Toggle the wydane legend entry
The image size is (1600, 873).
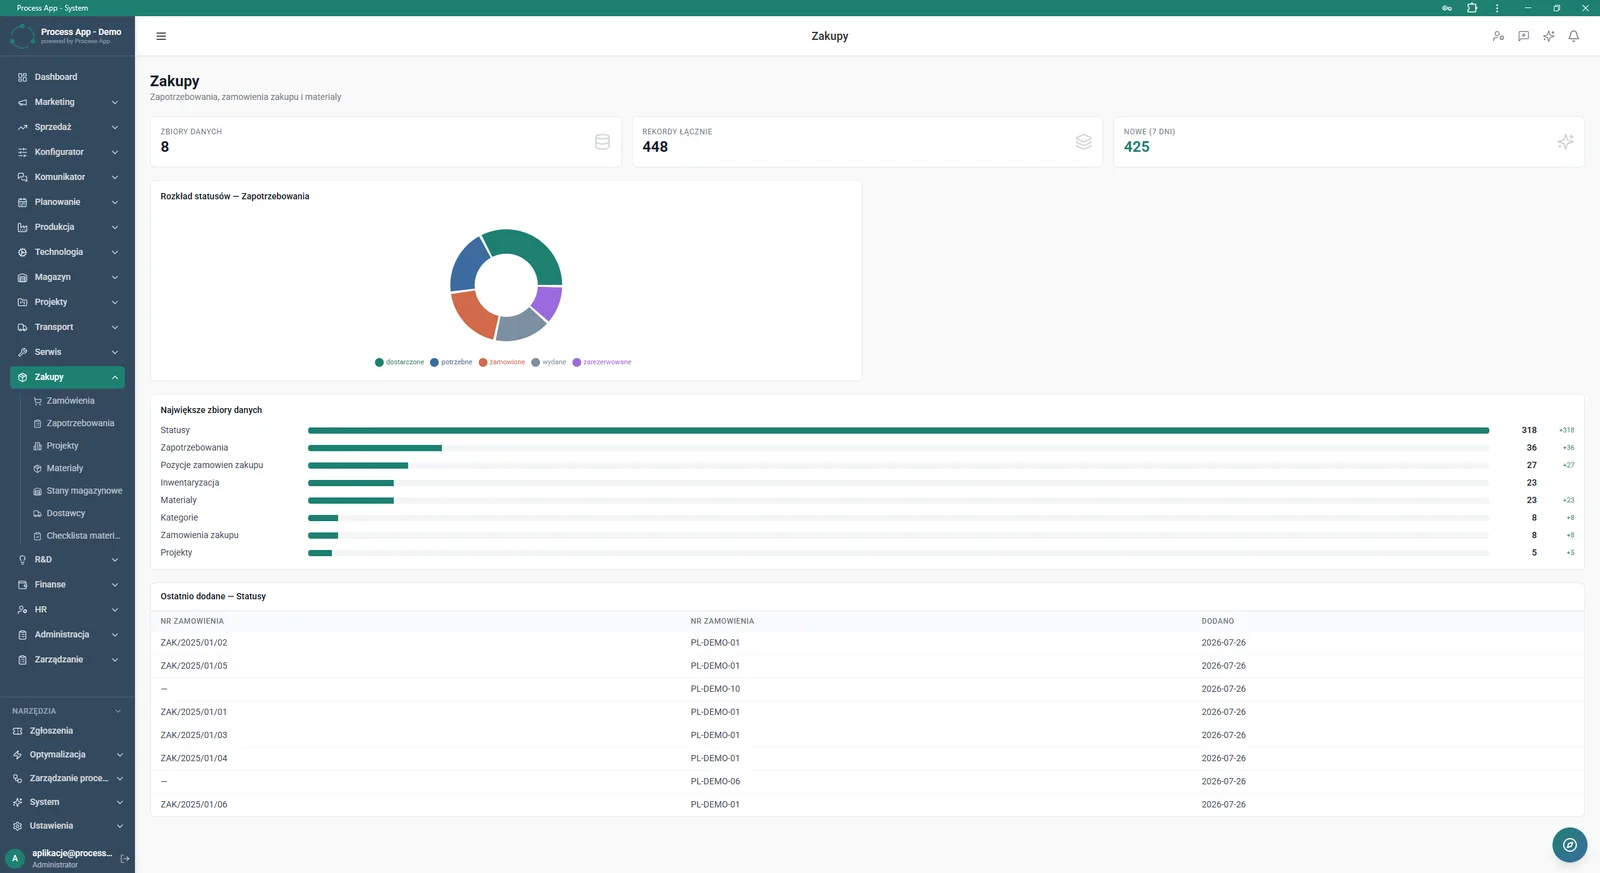point(549,362)
